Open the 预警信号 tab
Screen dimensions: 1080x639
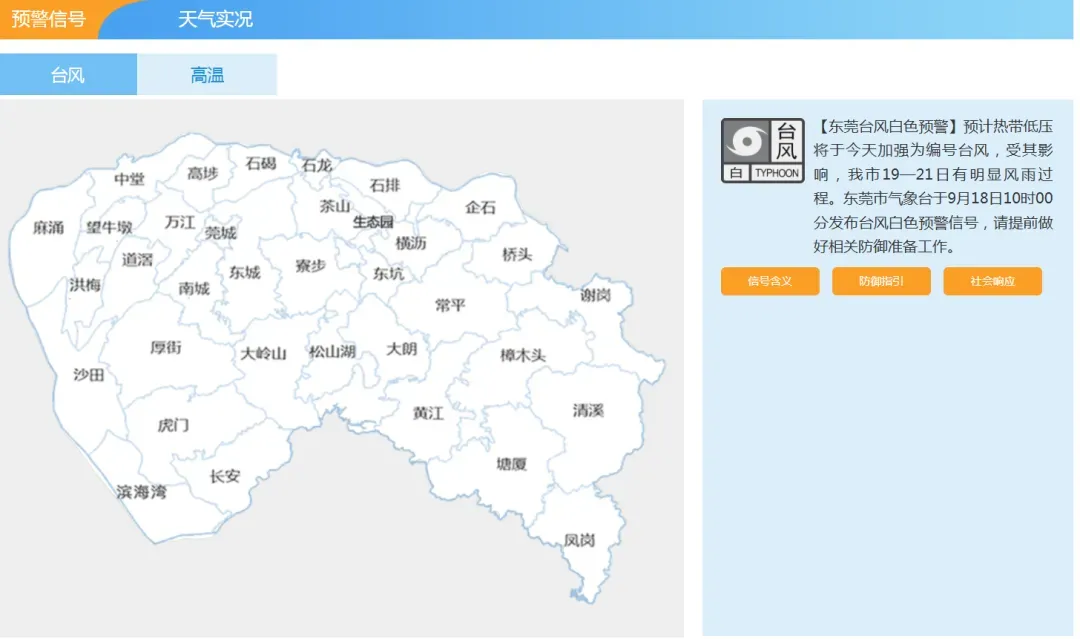click(48, 19)
